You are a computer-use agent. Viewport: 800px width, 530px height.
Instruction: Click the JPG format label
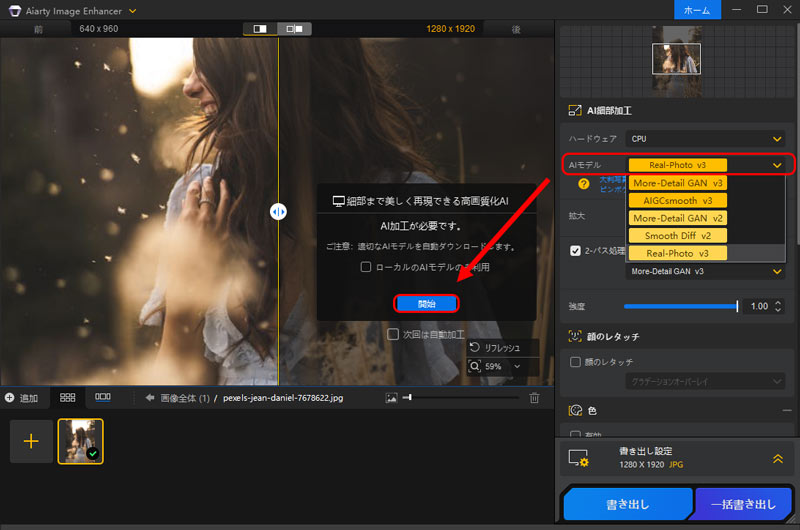tap(676, 465)
